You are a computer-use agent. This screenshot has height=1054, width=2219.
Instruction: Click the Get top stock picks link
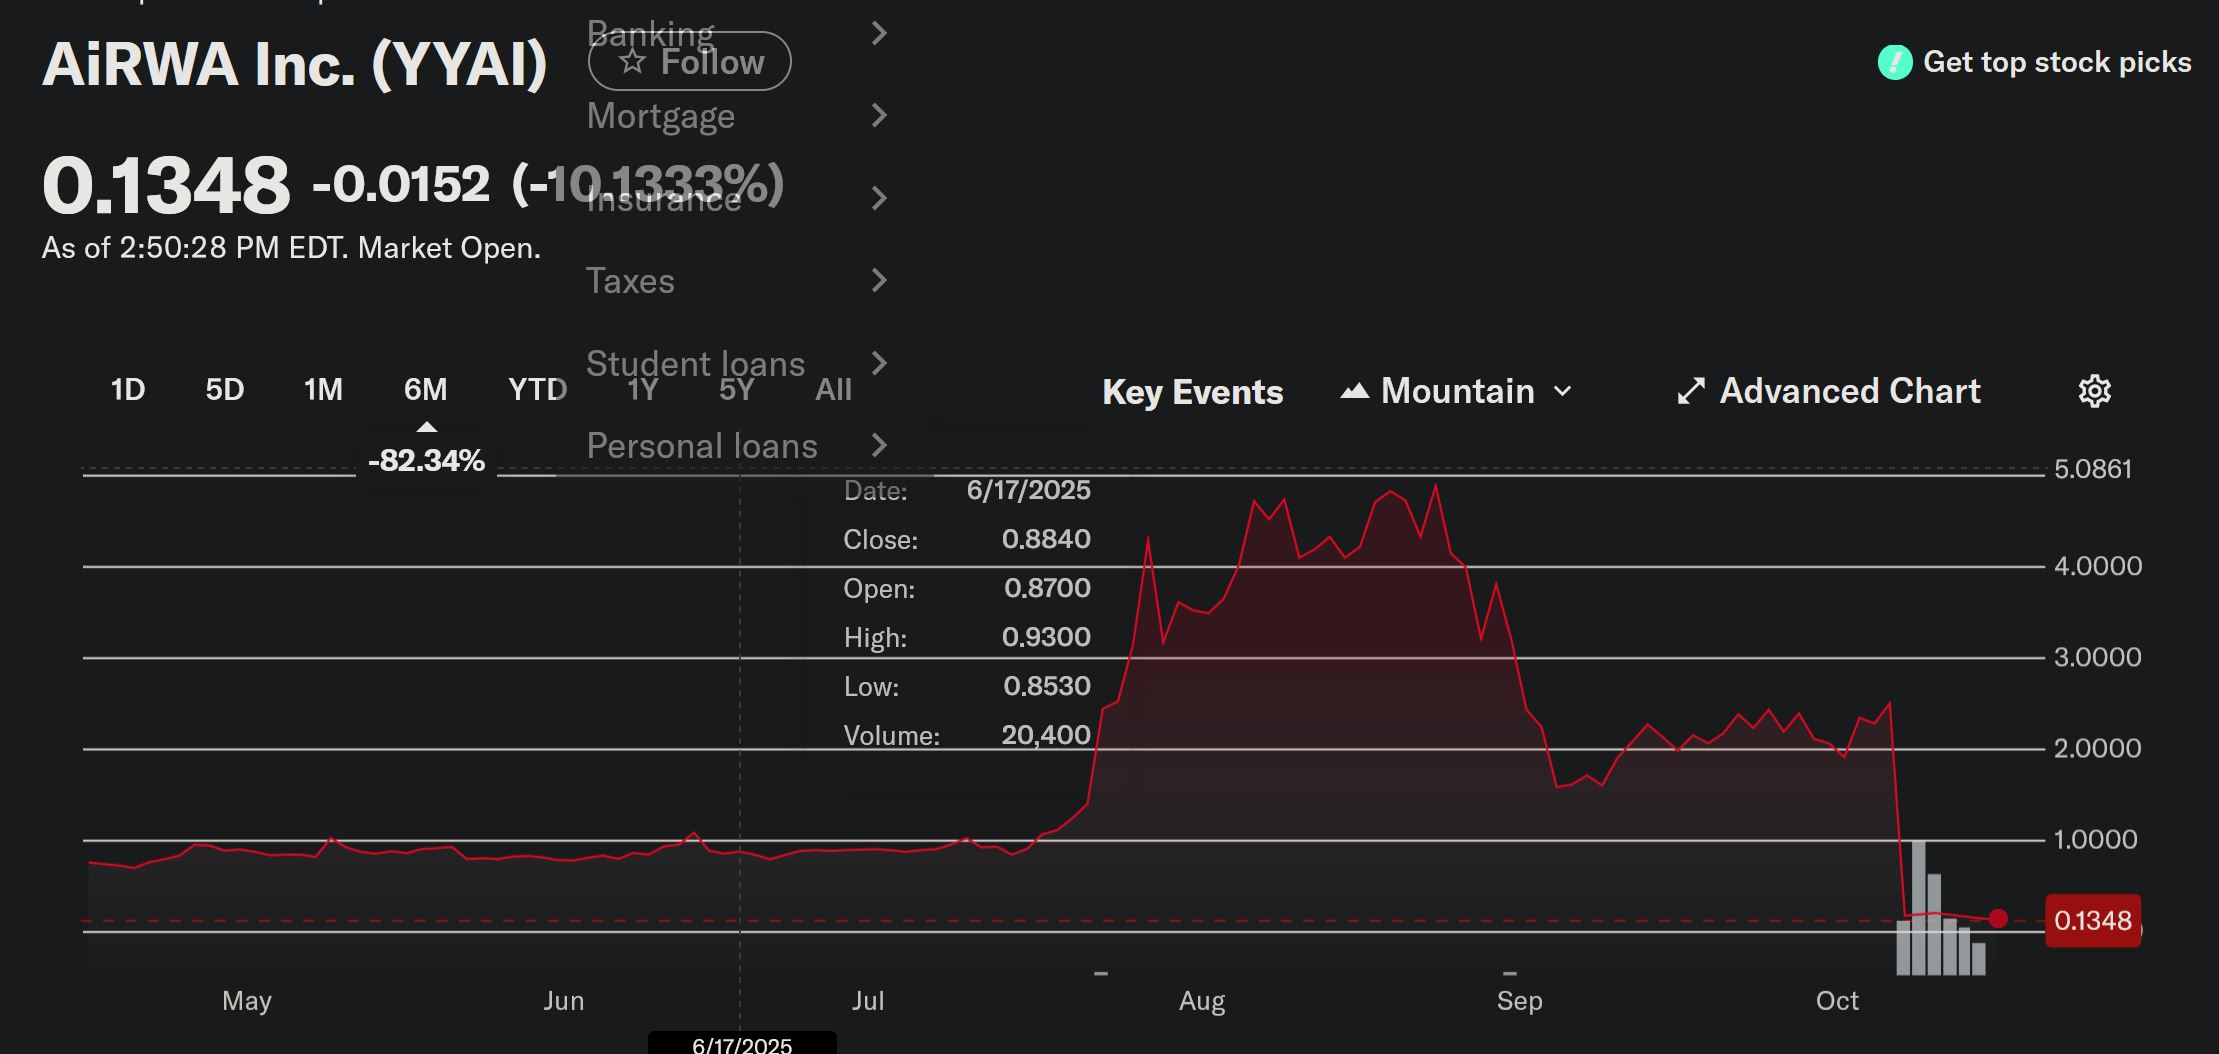[x=2035, y=62]
